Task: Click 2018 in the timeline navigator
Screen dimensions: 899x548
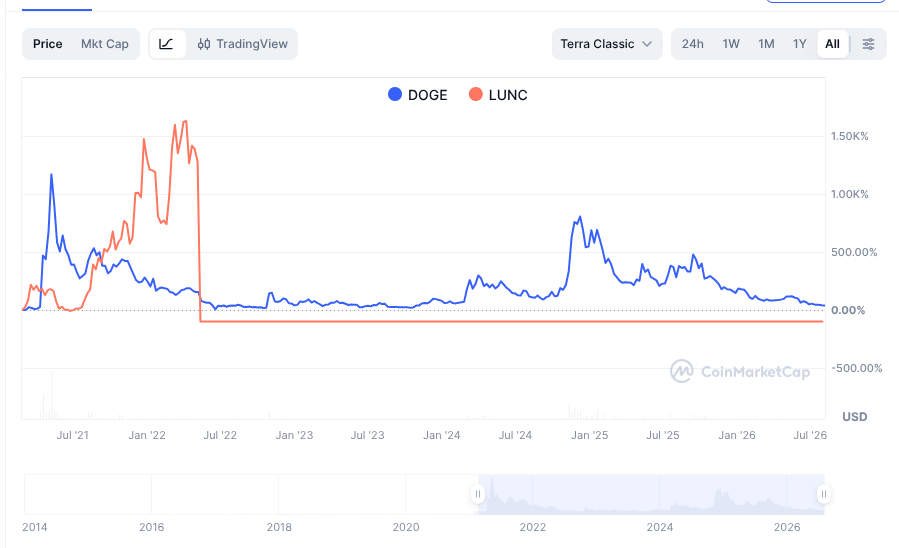Action: [279, 527]
